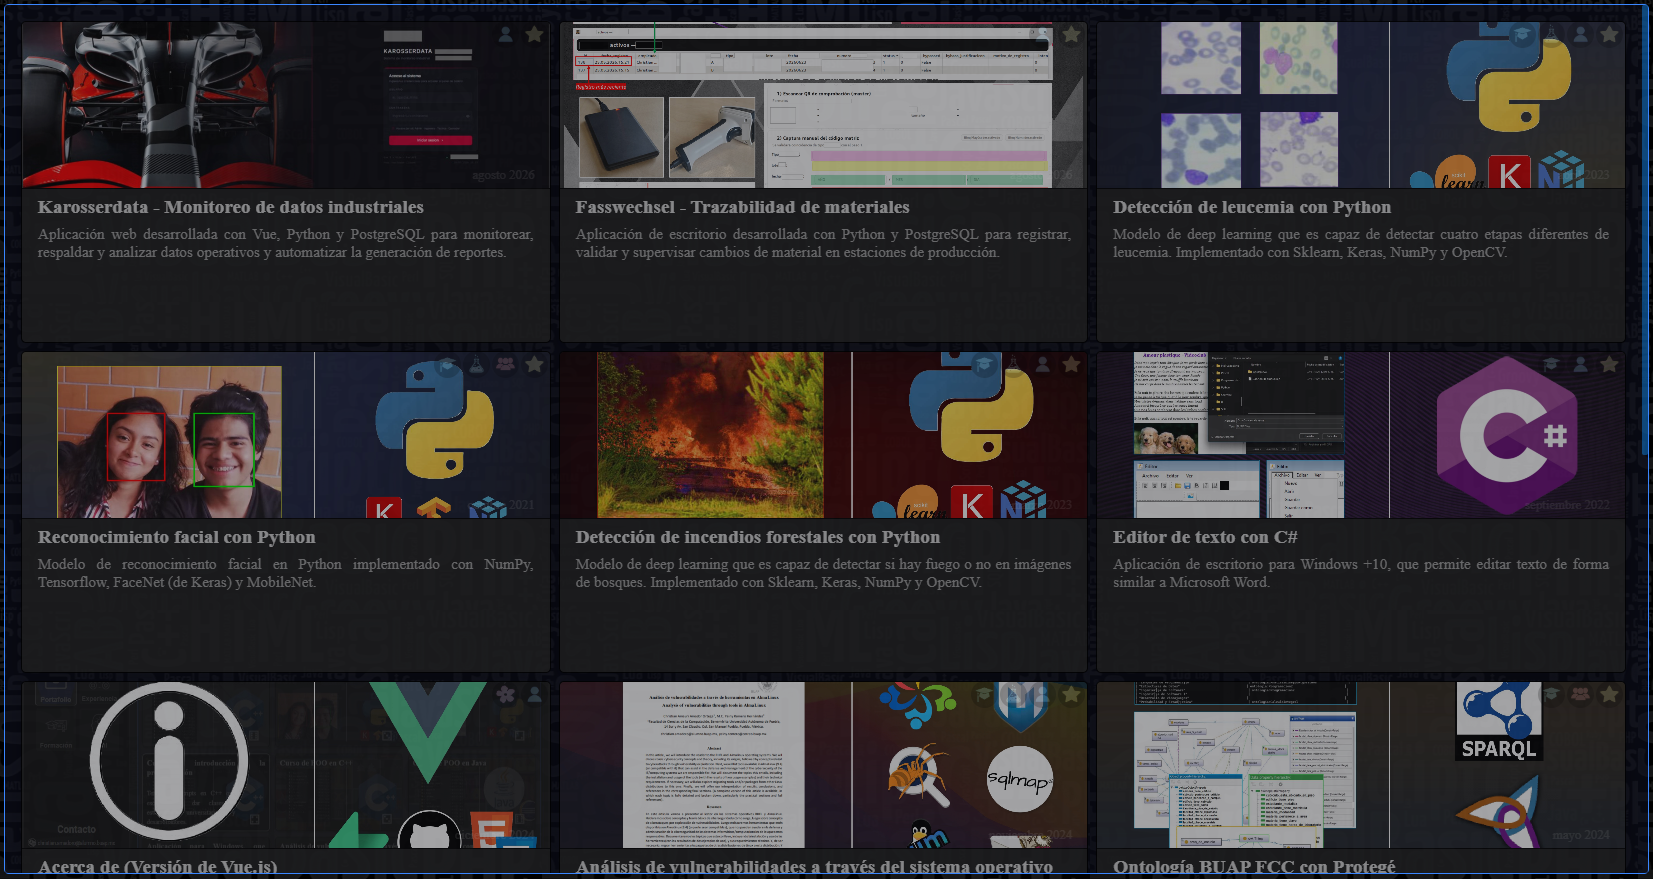Image resolution: width=1653 pixels, height=879 pixels.
Task: Click graduation cap icon on Detección de leucemia card
Action: [1522, 35]
